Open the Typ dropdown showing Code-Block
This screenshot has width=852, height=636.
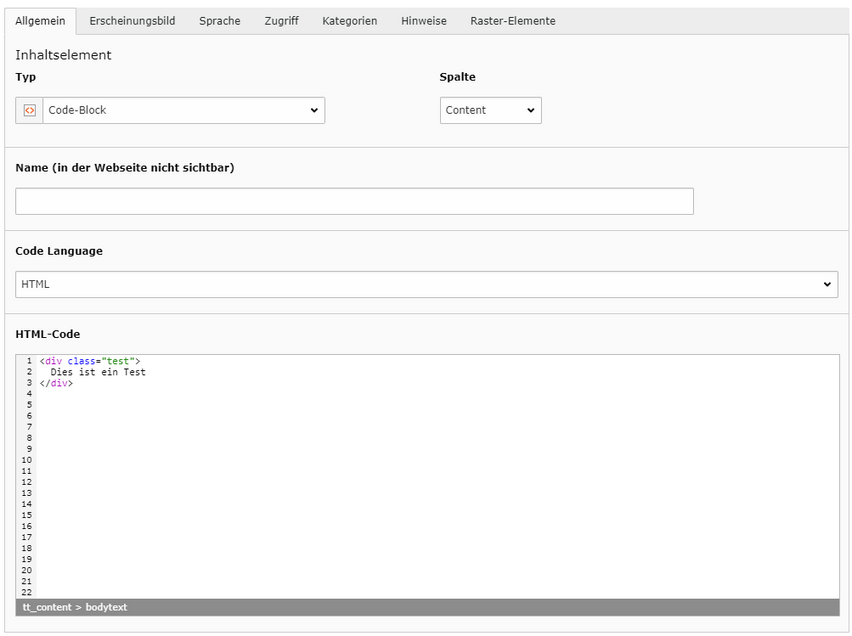click(183, 111)
